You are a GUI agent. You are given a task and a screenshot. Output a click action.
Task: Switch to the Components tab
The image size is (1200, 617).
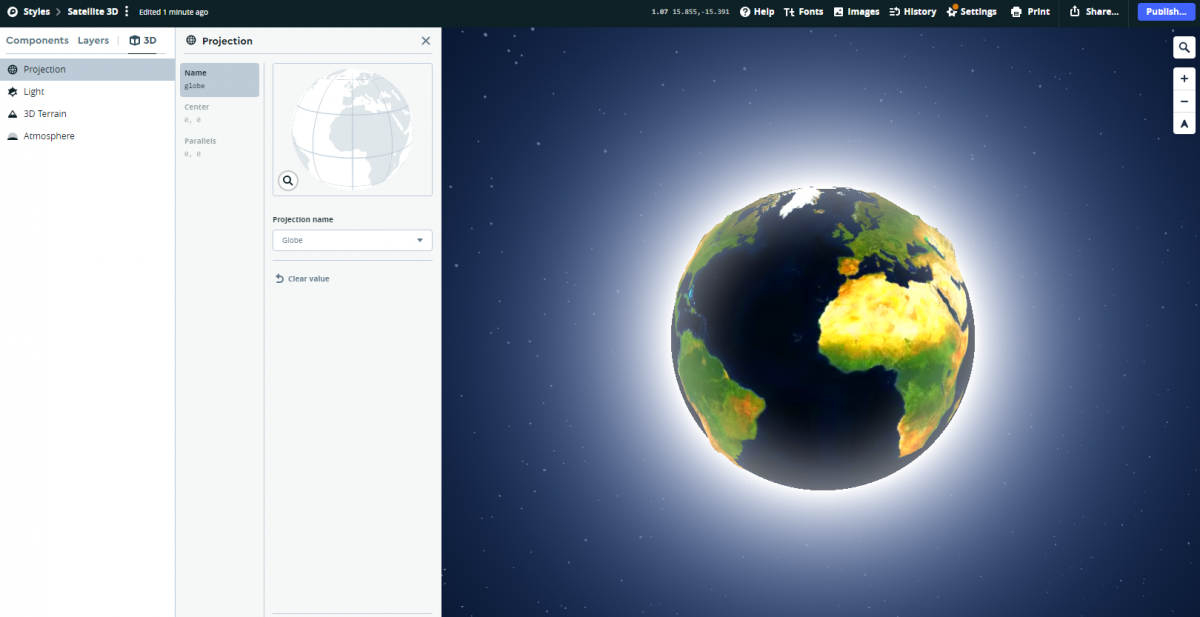[x=37, y=40]
